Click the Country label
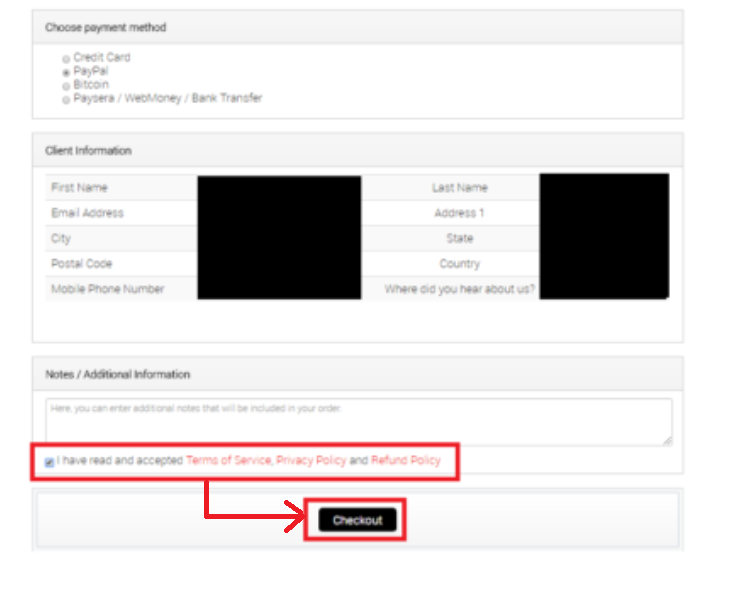The height and width of the screenshot is (589, 747). click(x=460, y=264)
